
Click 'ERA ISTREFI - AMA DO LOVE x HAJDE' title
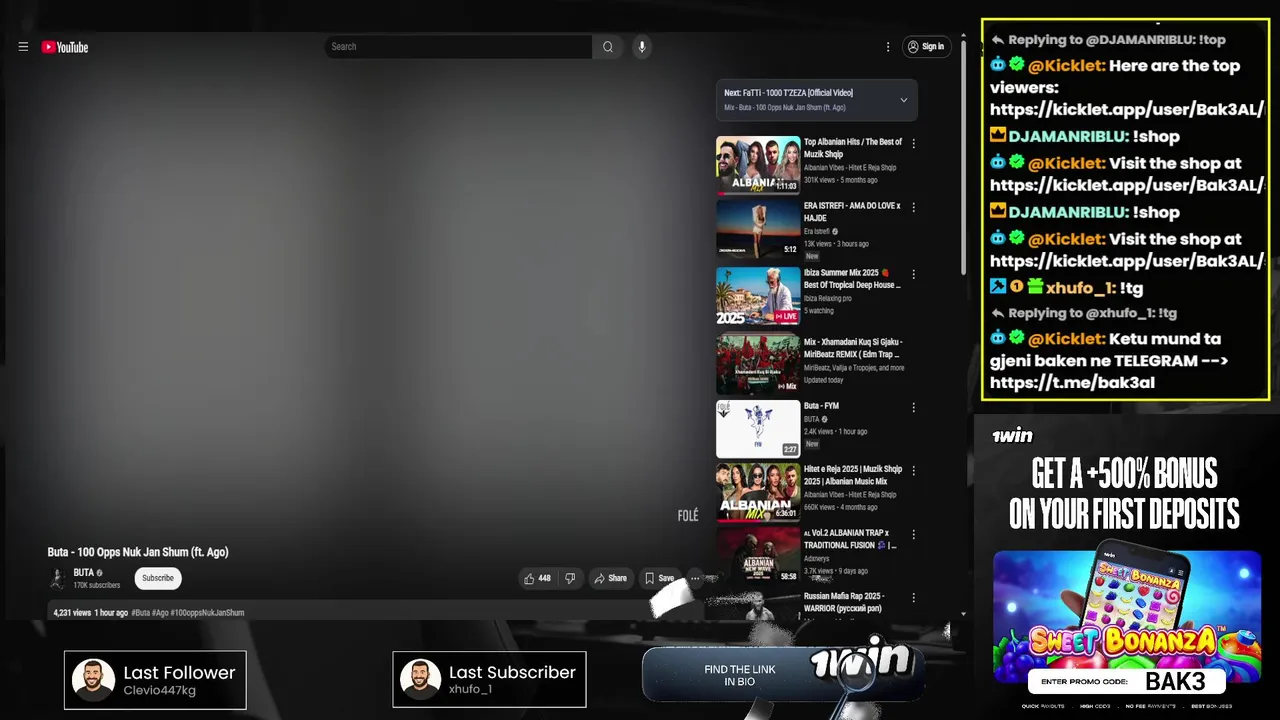pos(852,212)
